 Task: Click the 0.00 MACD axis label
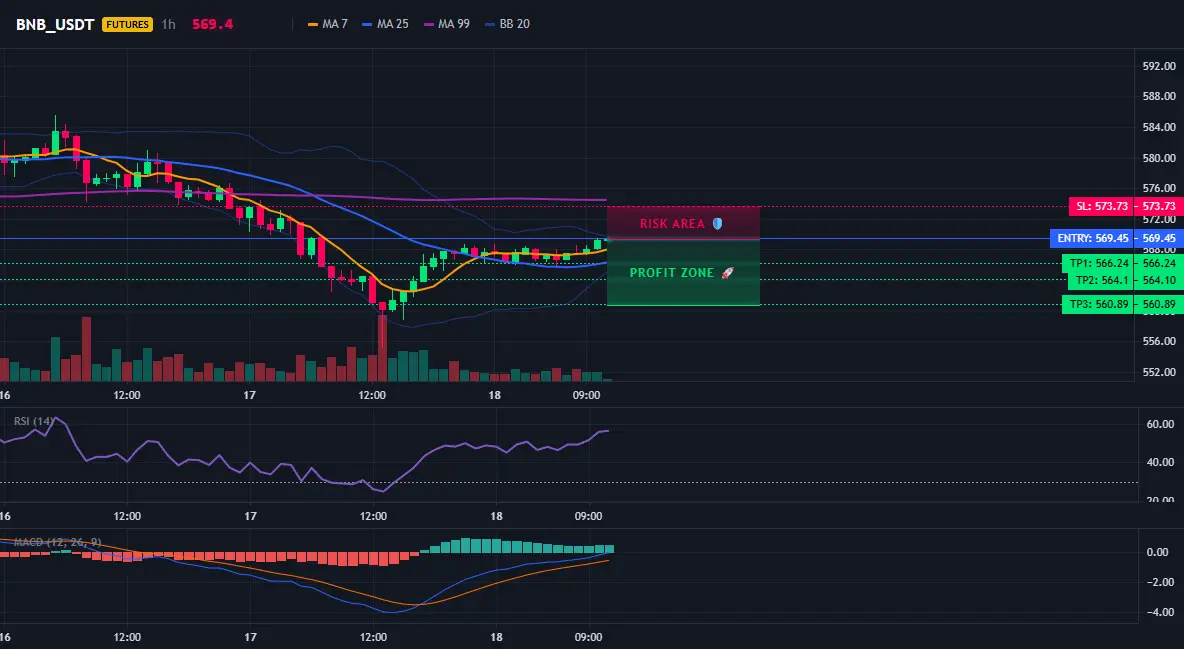click(1158, 552)
